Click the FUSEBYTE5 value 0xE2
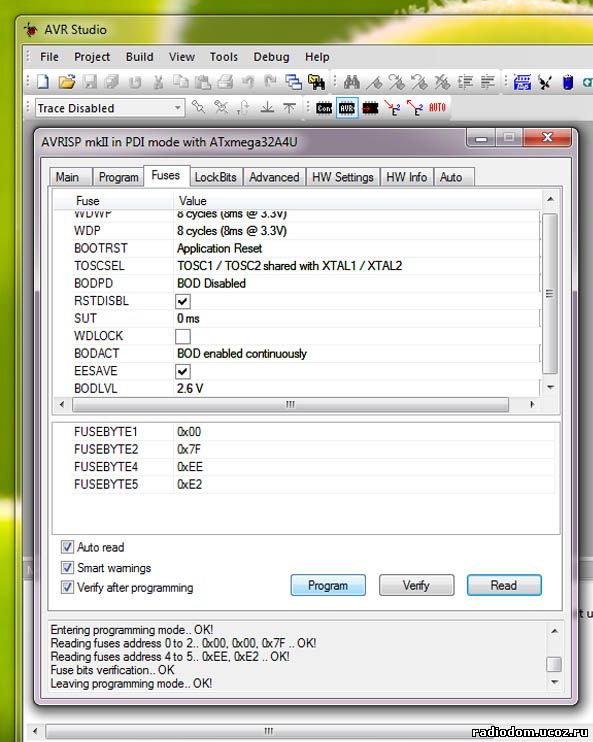 click(x=189, y=485)
